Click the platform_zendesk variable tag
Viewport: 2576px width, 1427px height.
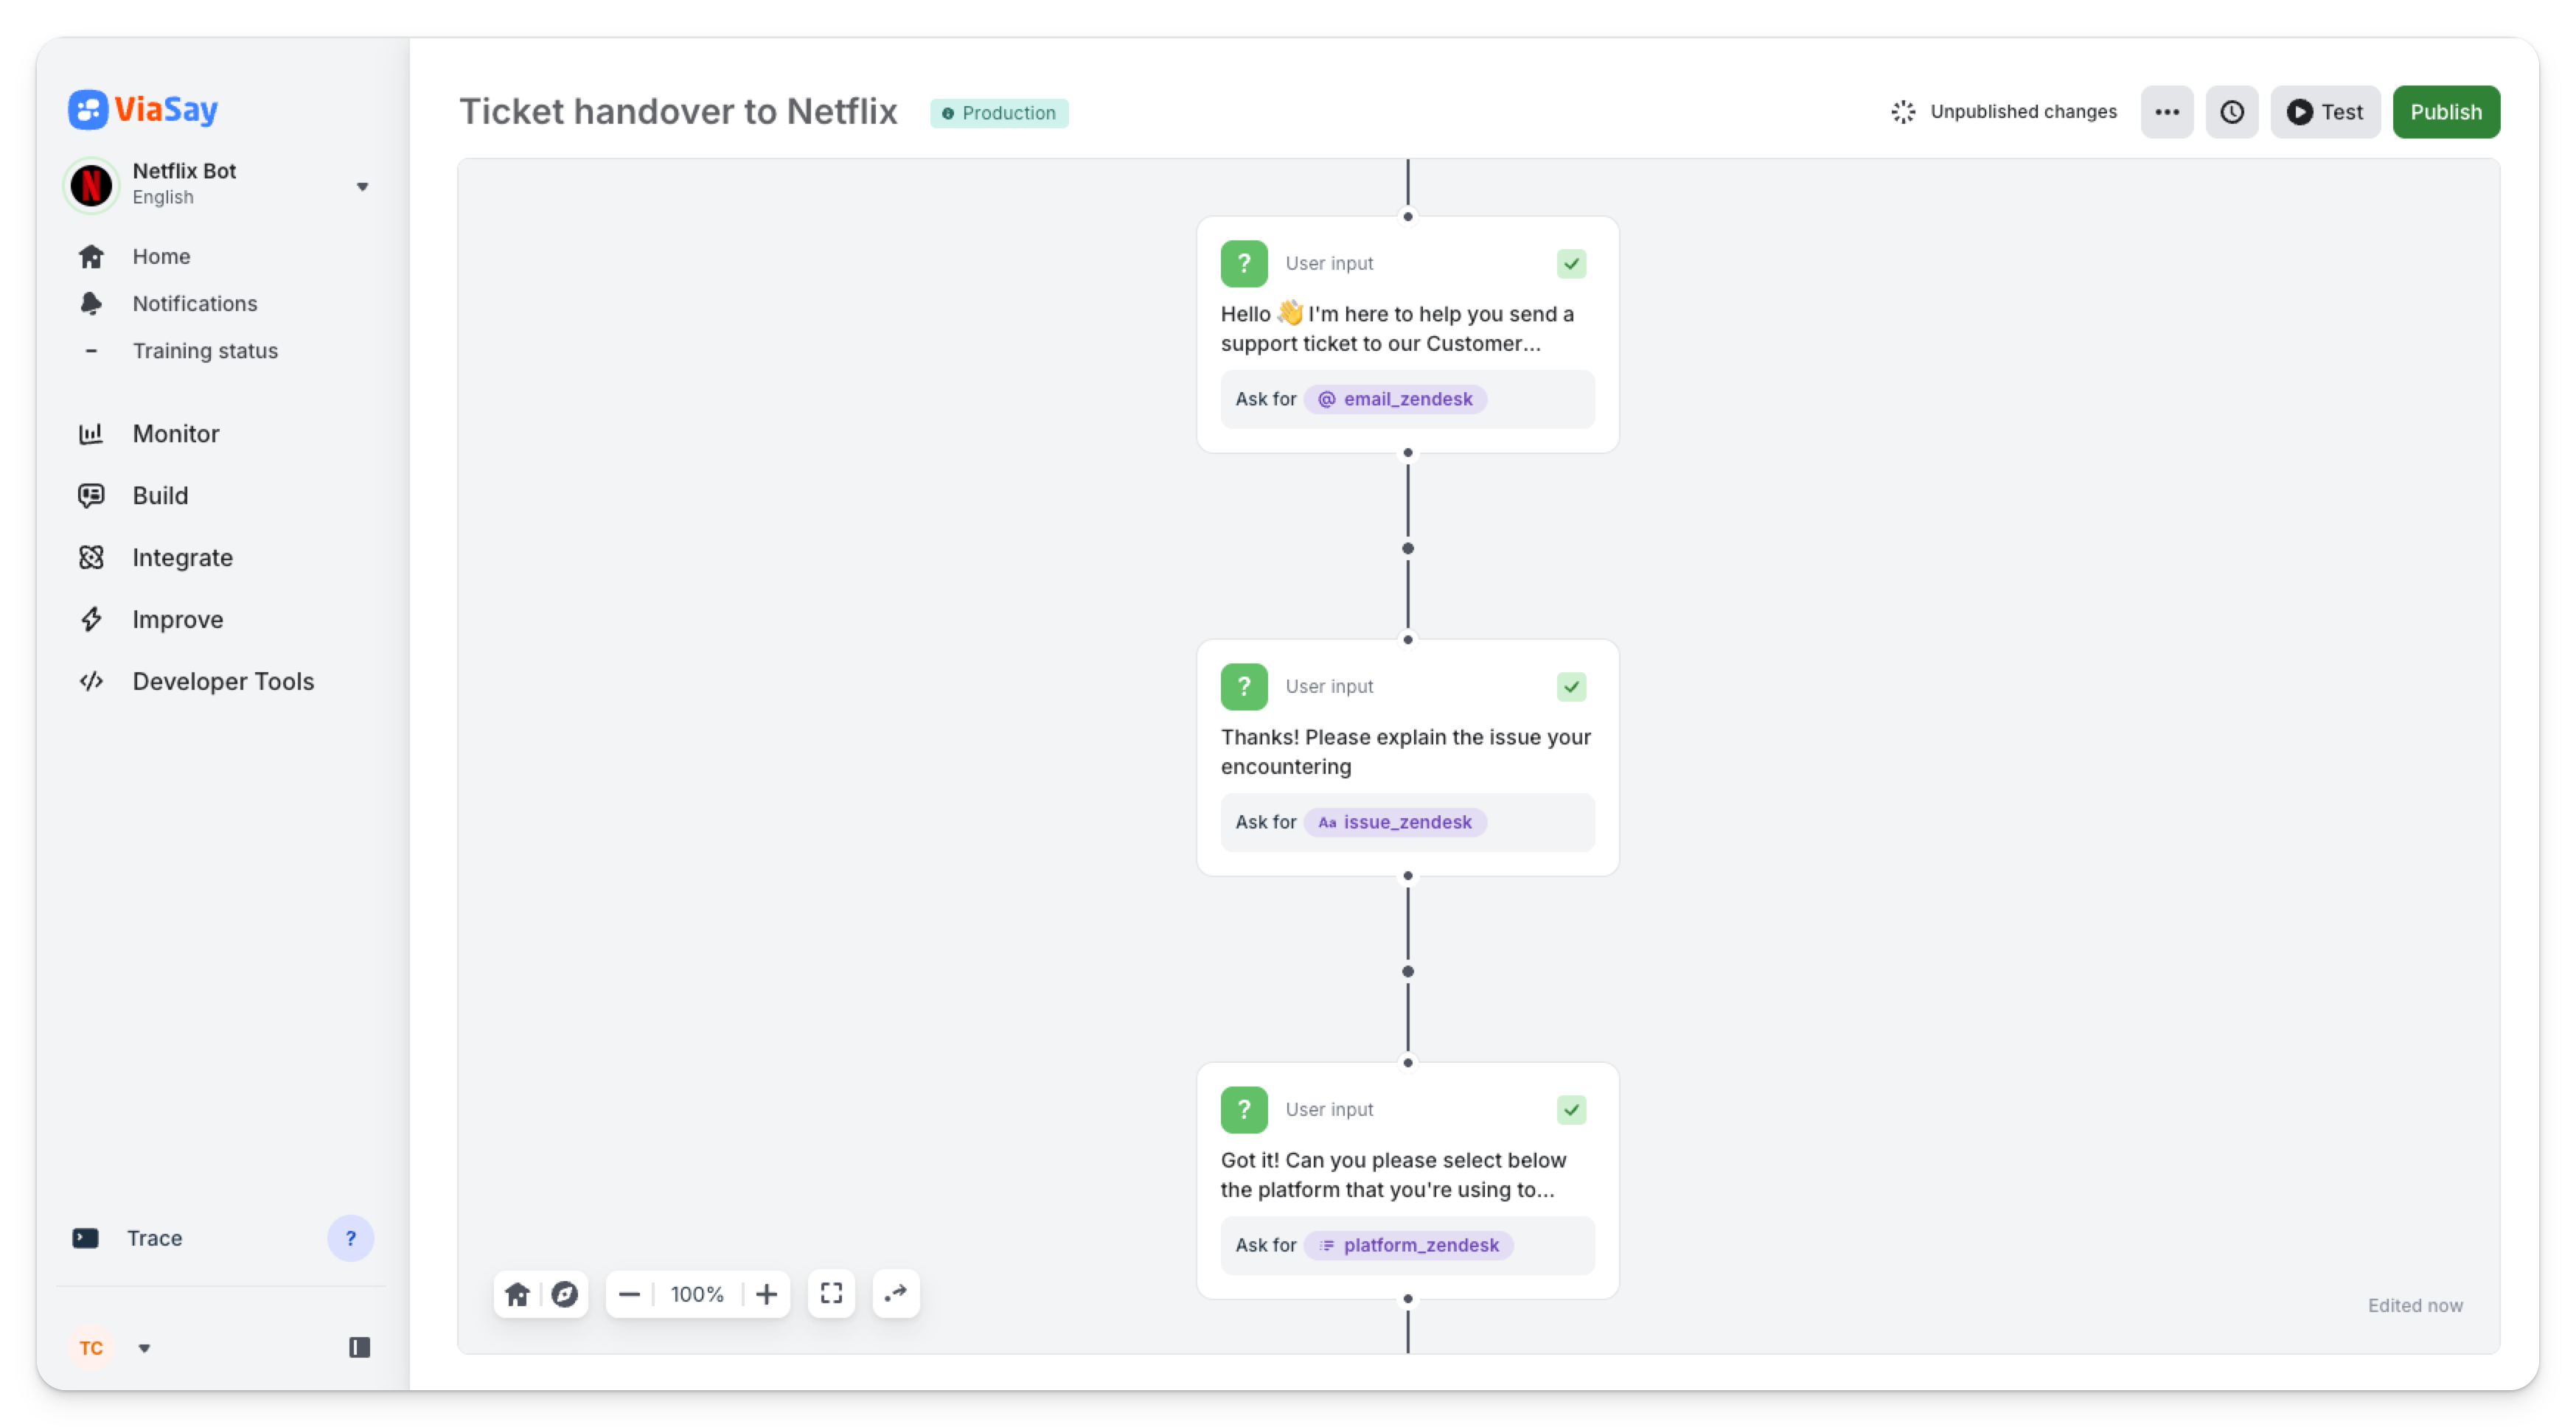click(1408, 1245)
